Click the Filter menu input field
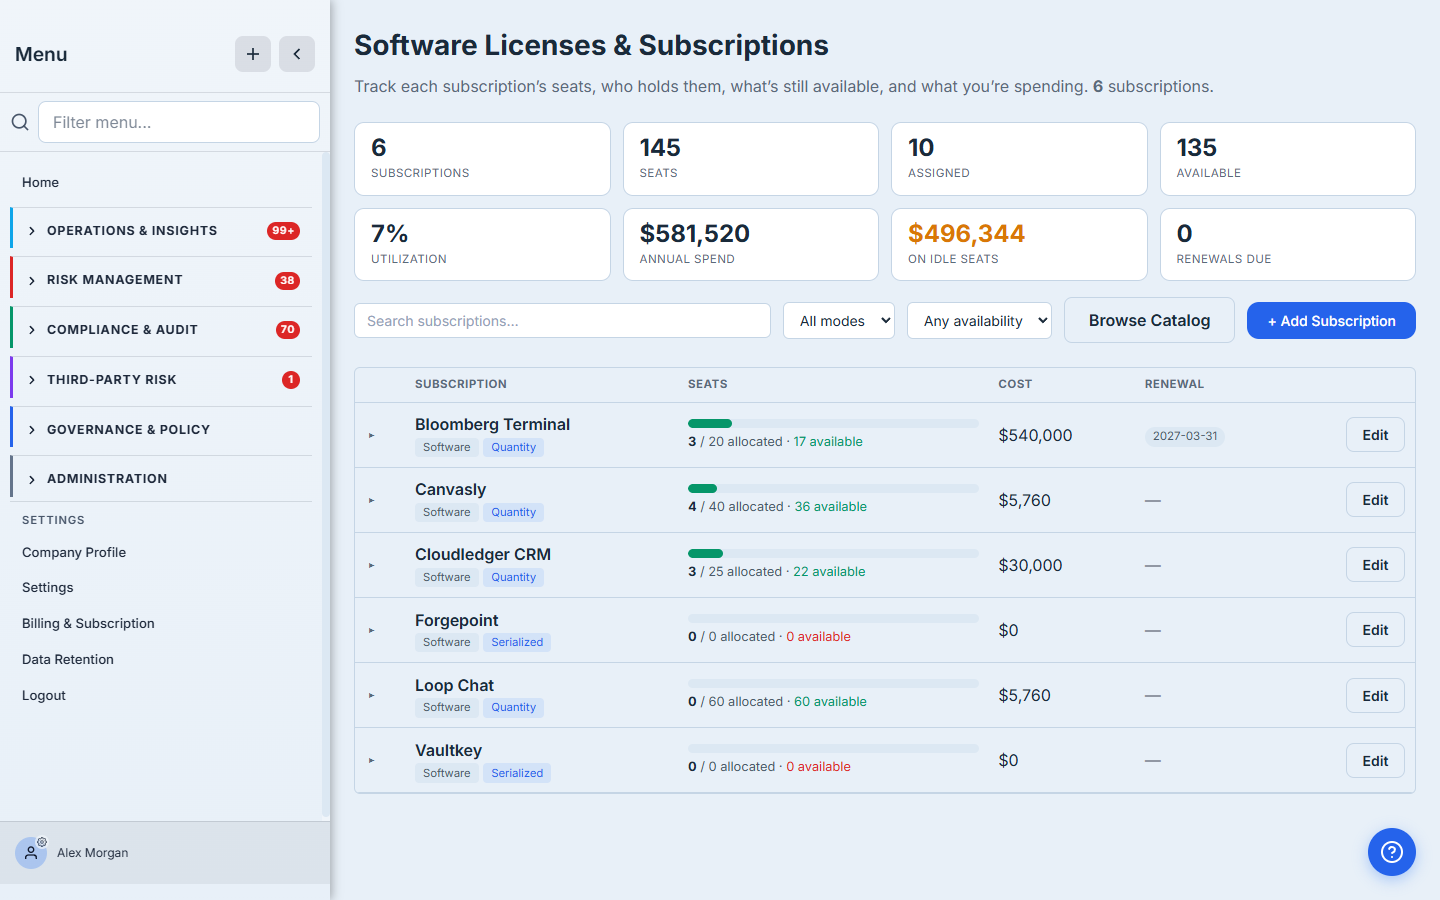 point(179,122)
